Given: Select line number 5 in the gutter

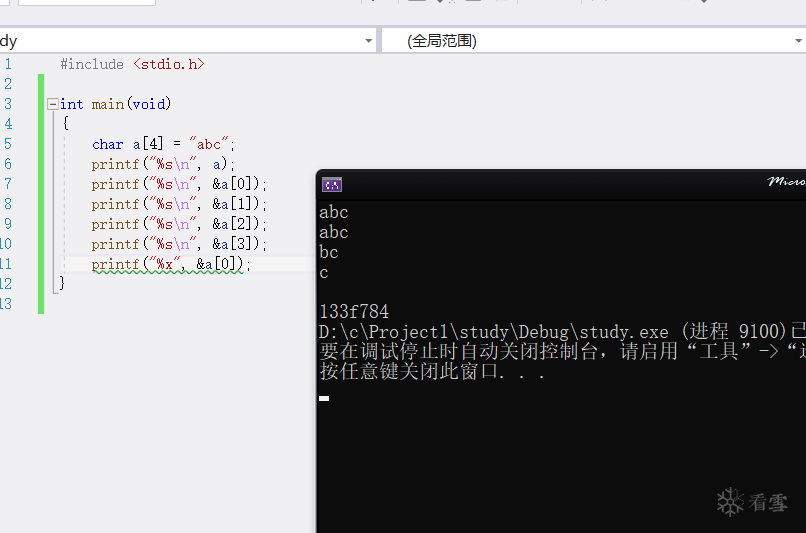Looking at the screenshot, I should pyautogui.click(x=8, y=144).
